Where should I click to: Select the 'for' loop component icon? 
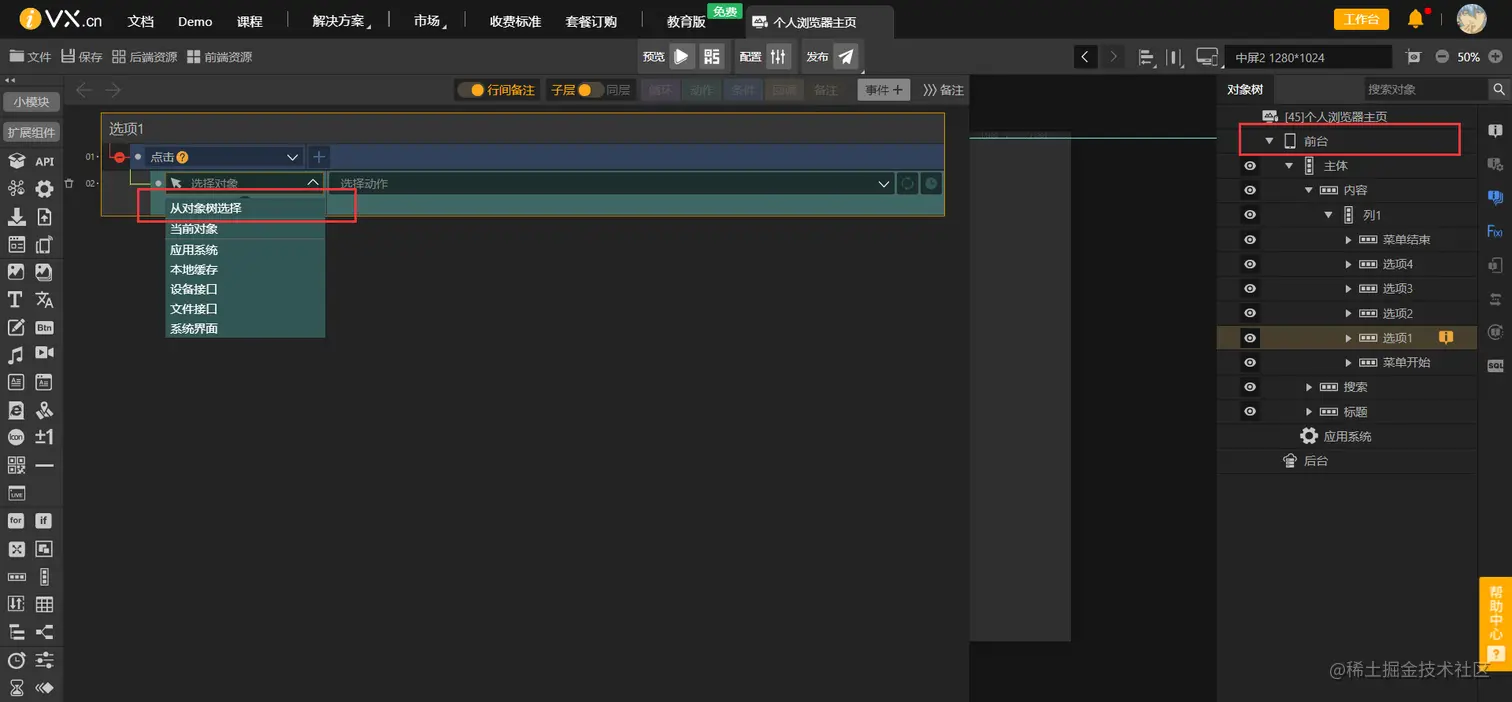[x=16, y=520]
